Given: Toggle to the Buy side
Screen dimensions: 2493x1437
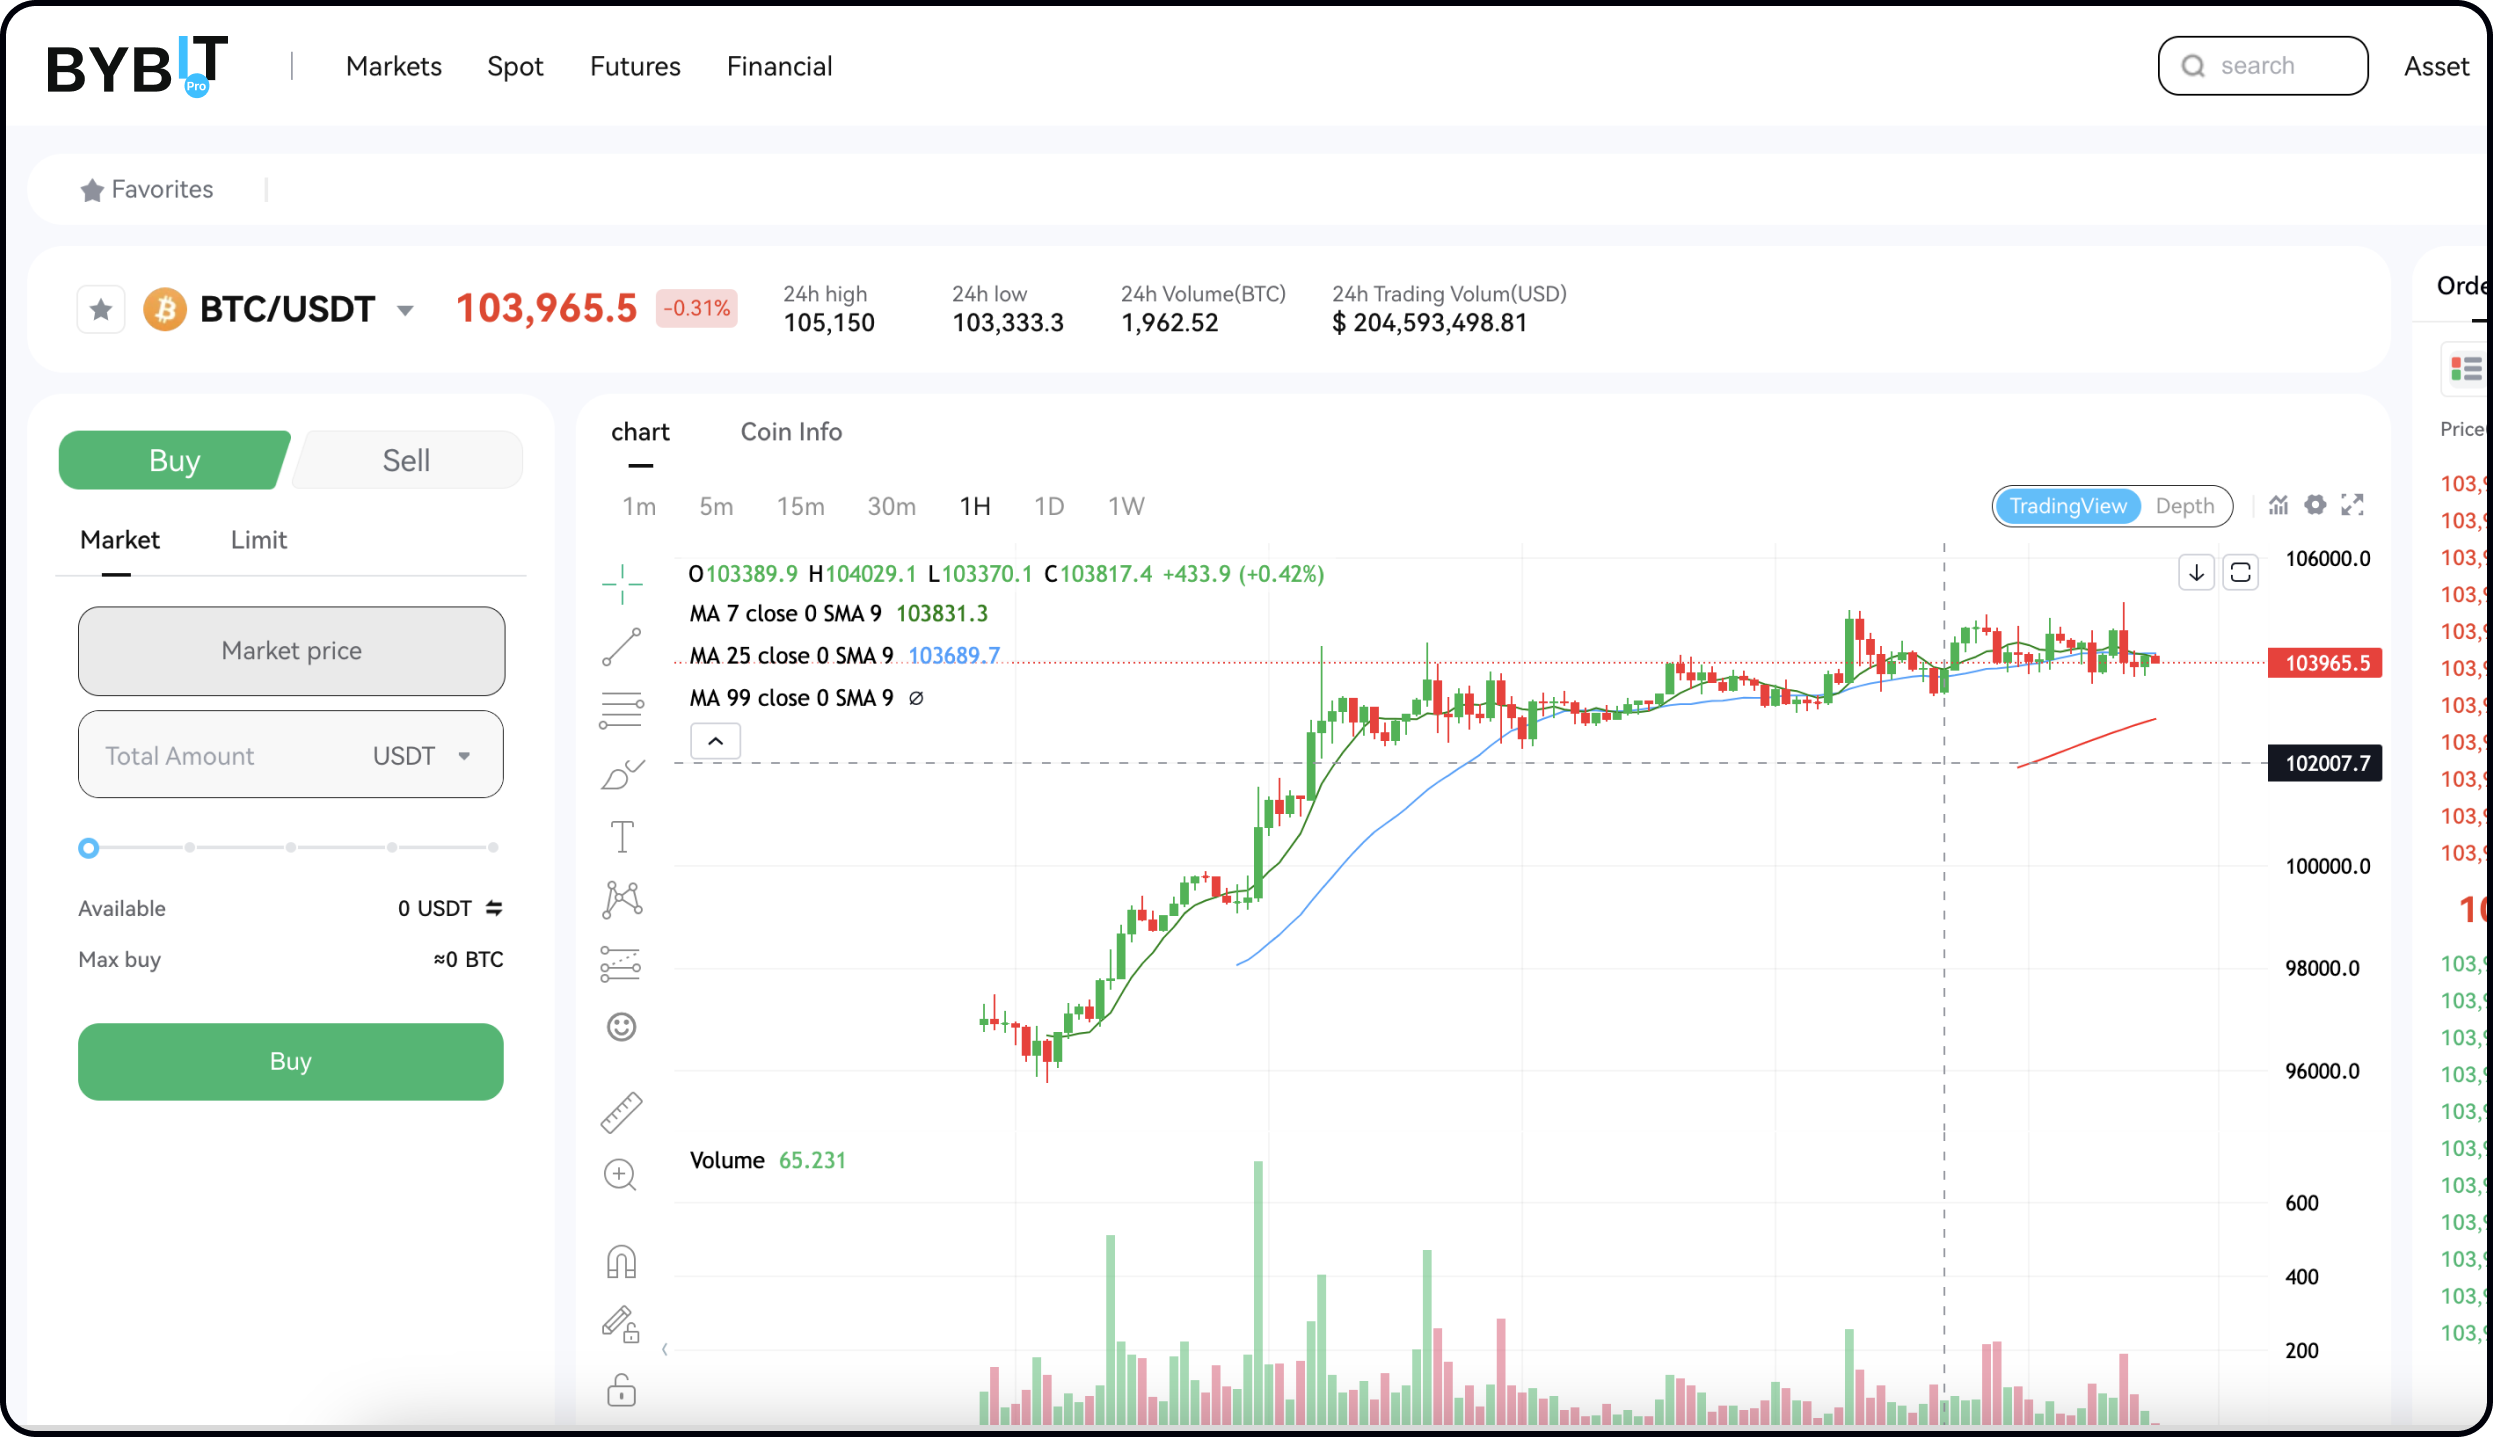Looking at the screenshot, I should point(175,460).
